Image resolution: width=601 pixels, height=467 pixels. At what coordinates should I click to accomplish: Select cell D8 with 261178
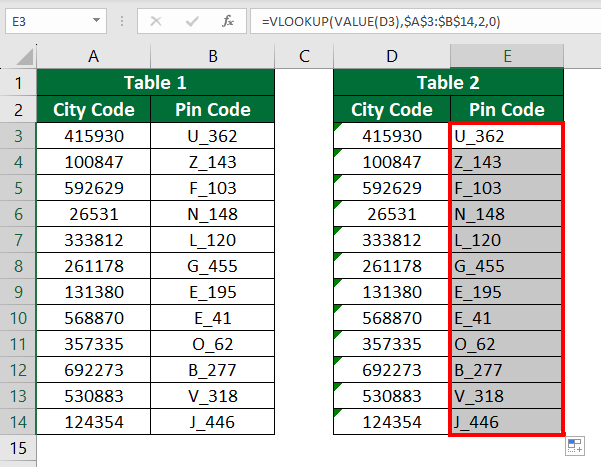coord(392,266)
